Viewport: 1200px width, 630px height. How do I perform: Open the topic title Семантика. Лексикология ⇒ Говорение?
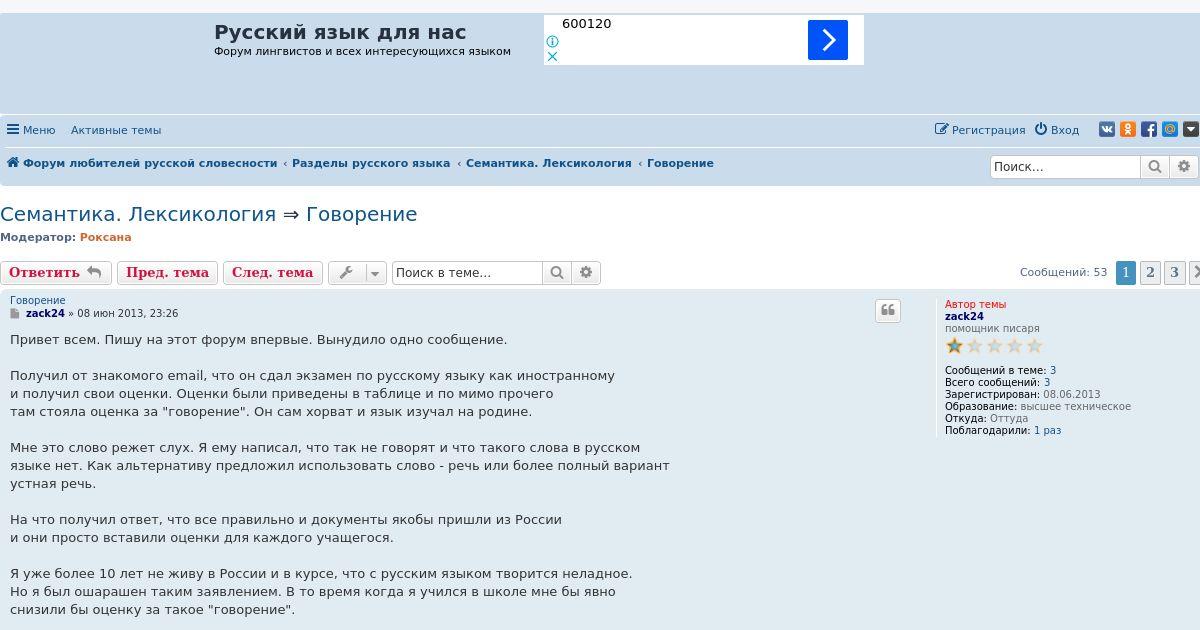(209, 214)
